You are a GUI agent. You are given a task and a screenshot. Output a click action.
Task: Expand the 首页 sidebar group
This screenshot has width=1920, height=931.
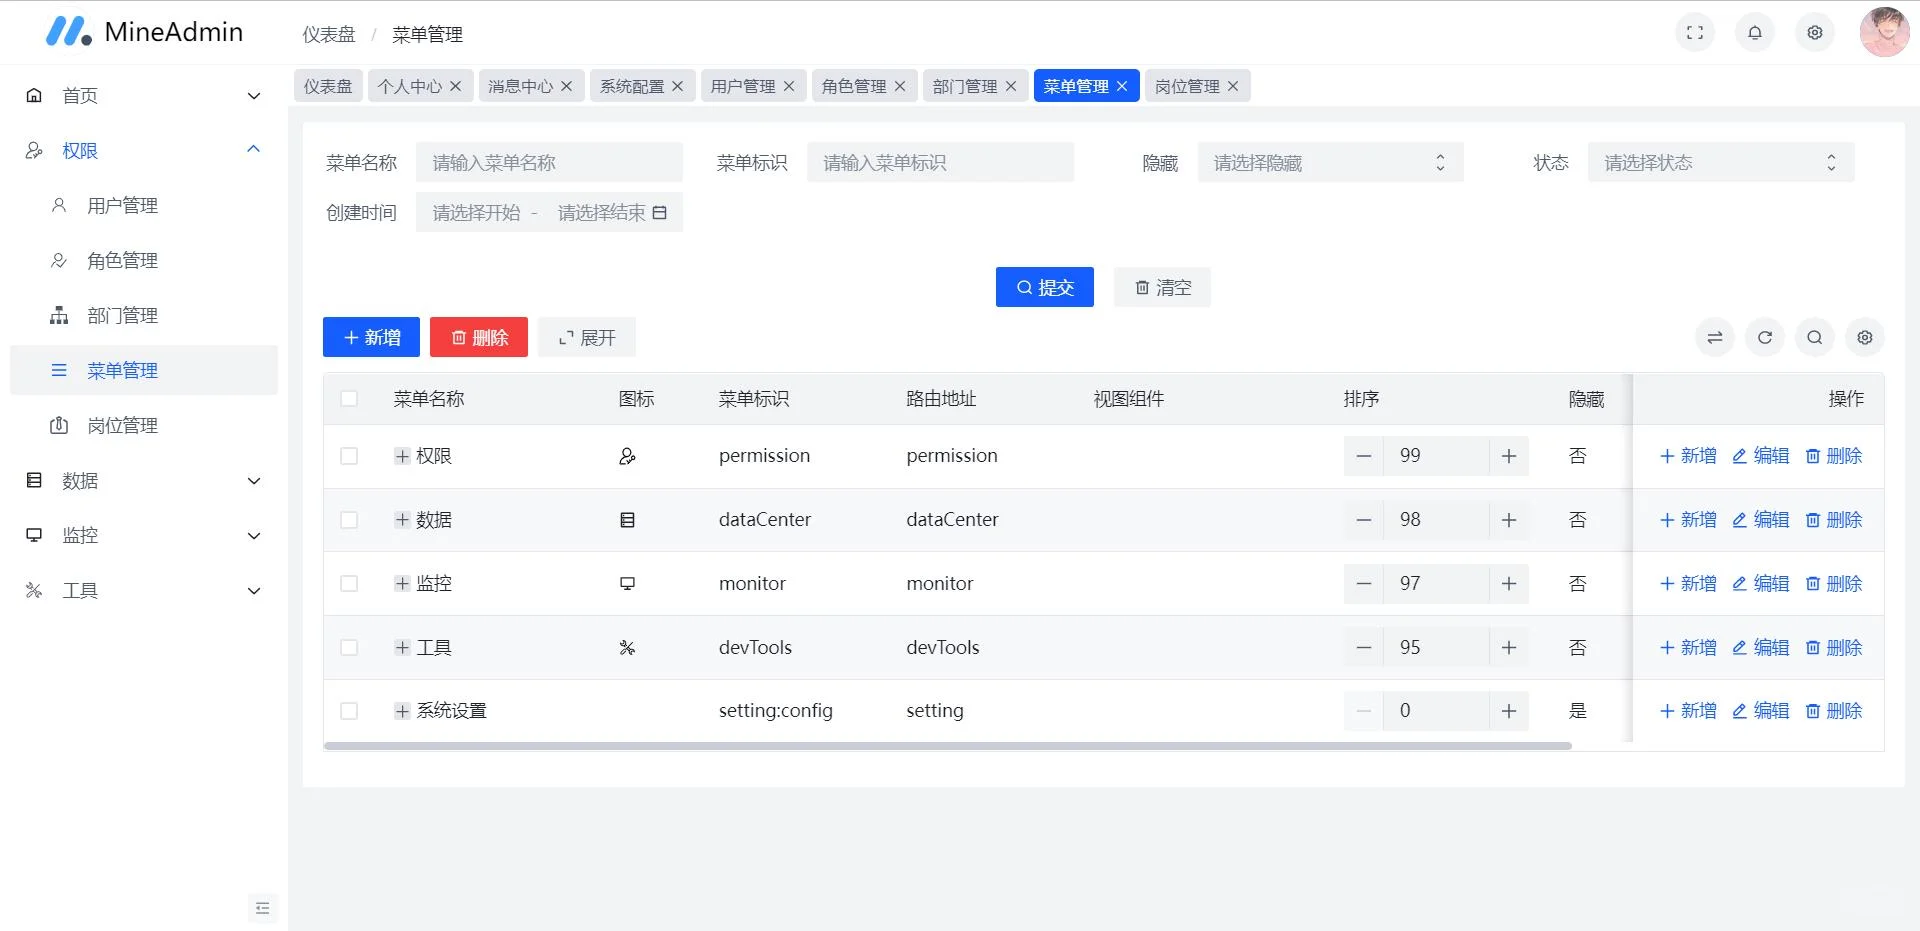click(144, 96)
